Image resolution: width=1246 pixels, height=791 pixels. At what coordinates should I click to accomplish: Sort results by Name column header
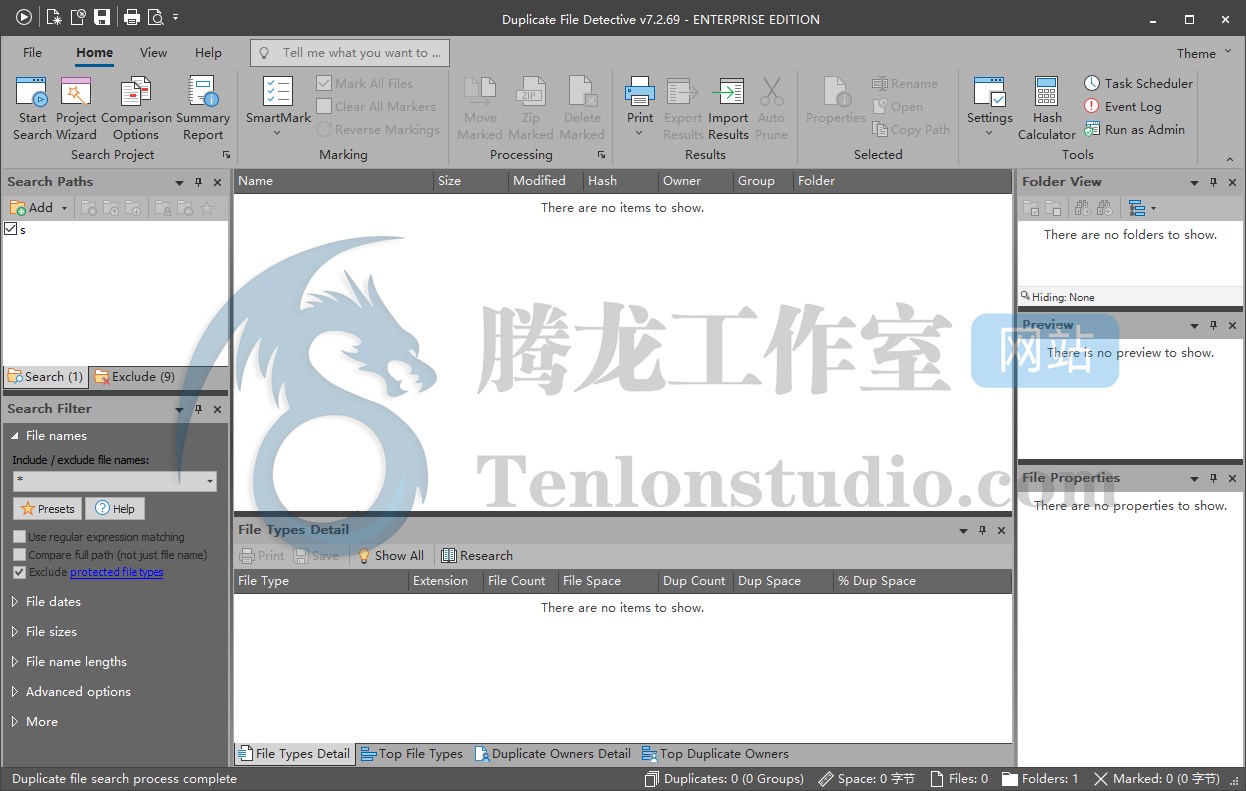(x=334, y=181)
